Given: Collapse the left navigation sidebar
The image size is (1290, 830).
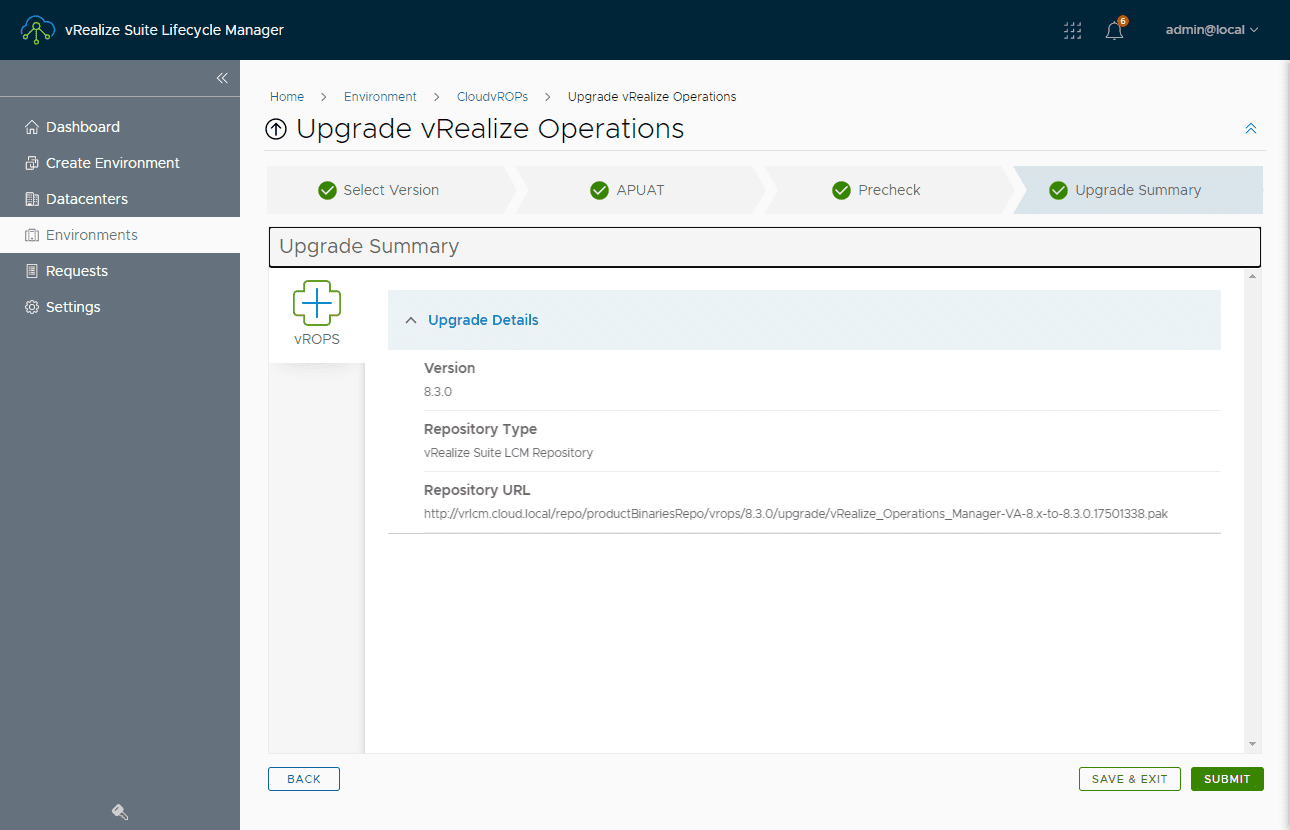Looking at the screenshot, I should pos(222,78).
